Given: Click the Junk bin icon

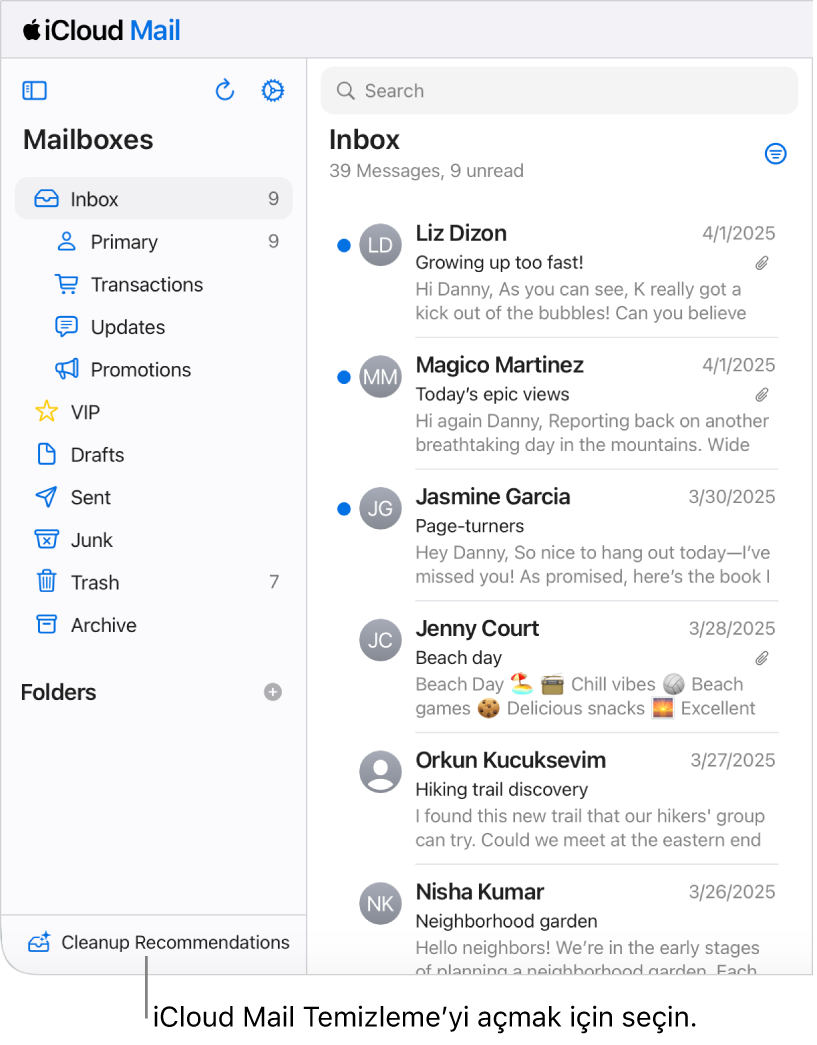Looking at the screenshot, I should [46, 539].
